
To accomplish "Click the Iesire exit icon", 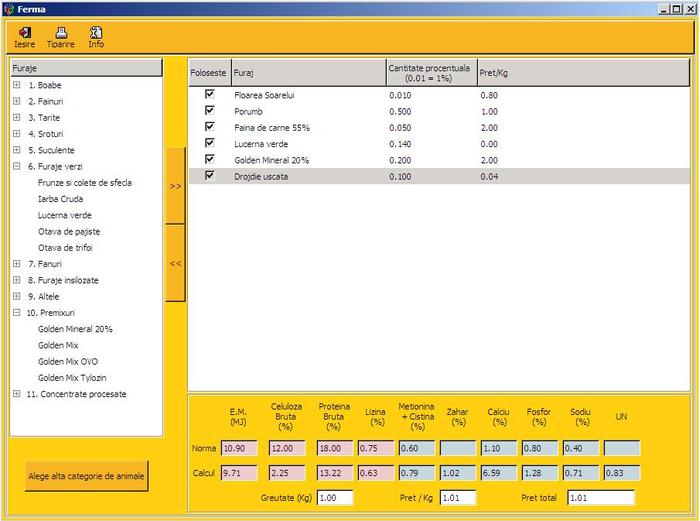I will click(25, 33).
